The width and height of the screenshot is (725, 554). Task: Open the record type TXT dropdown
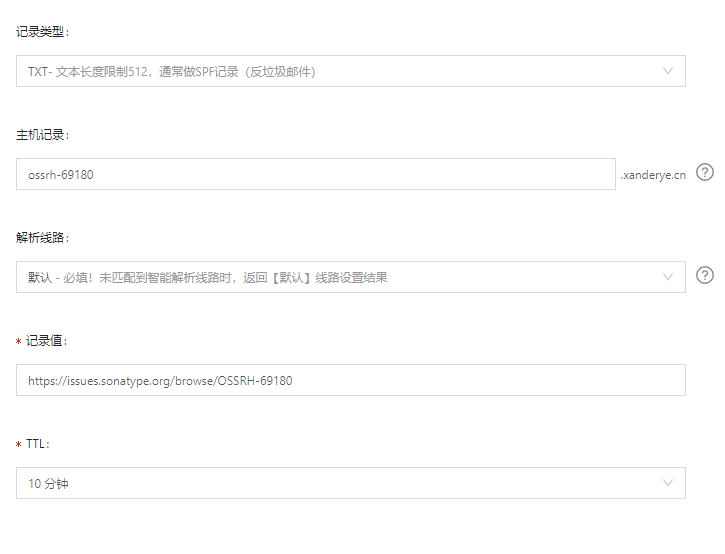(351, 71)
